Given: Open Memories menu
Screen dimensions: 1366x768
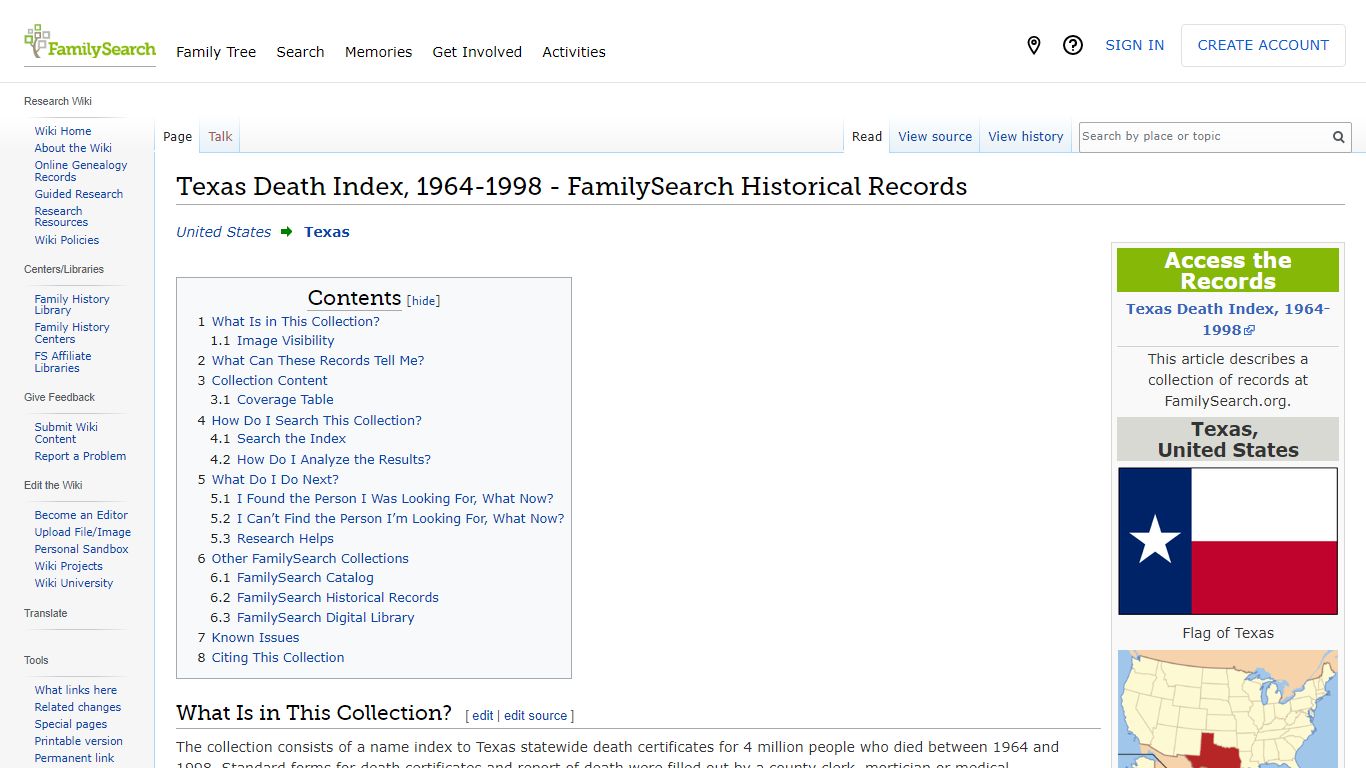Looking at the screenshot, I should [x=378, y=52].
